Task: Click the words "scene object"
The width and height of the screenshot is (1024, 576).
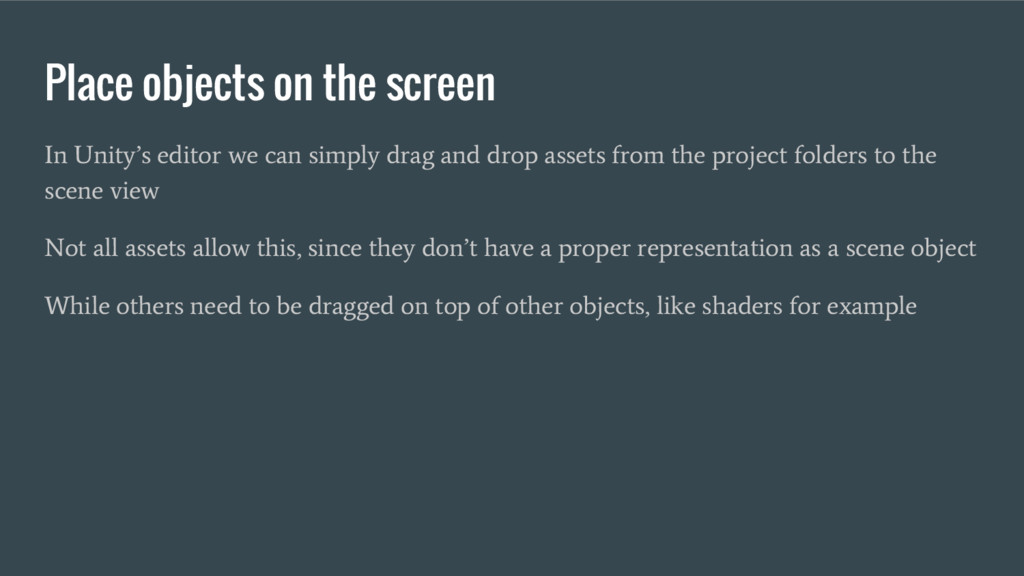Action: [x=910, y=249]
